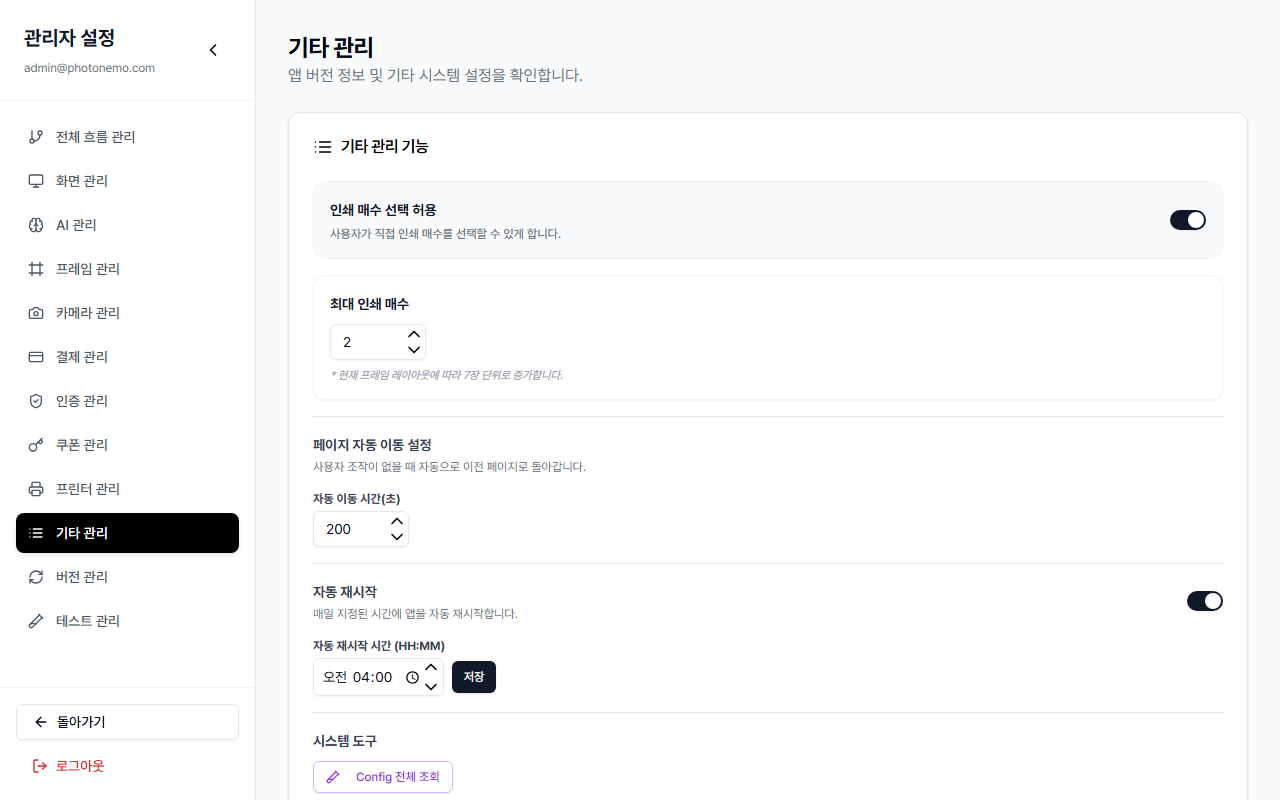Click the Config 전체 조회 button
The image size is (1280, 800).
383,777
